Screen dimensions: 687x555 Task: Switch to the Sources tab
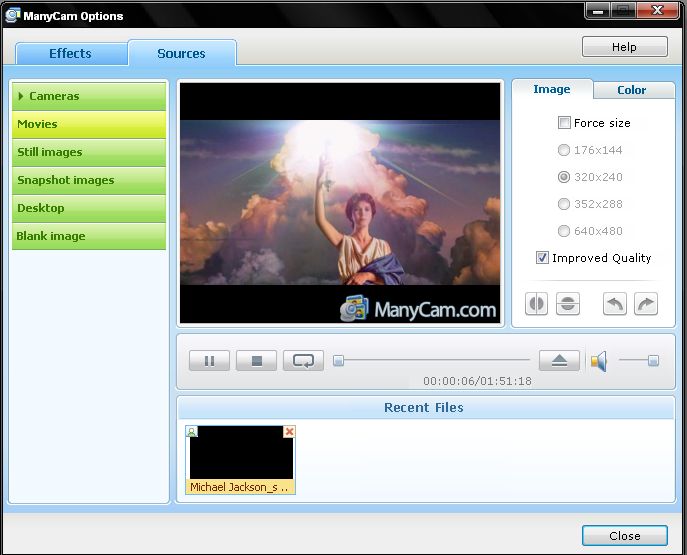click(x=182, y=53)
